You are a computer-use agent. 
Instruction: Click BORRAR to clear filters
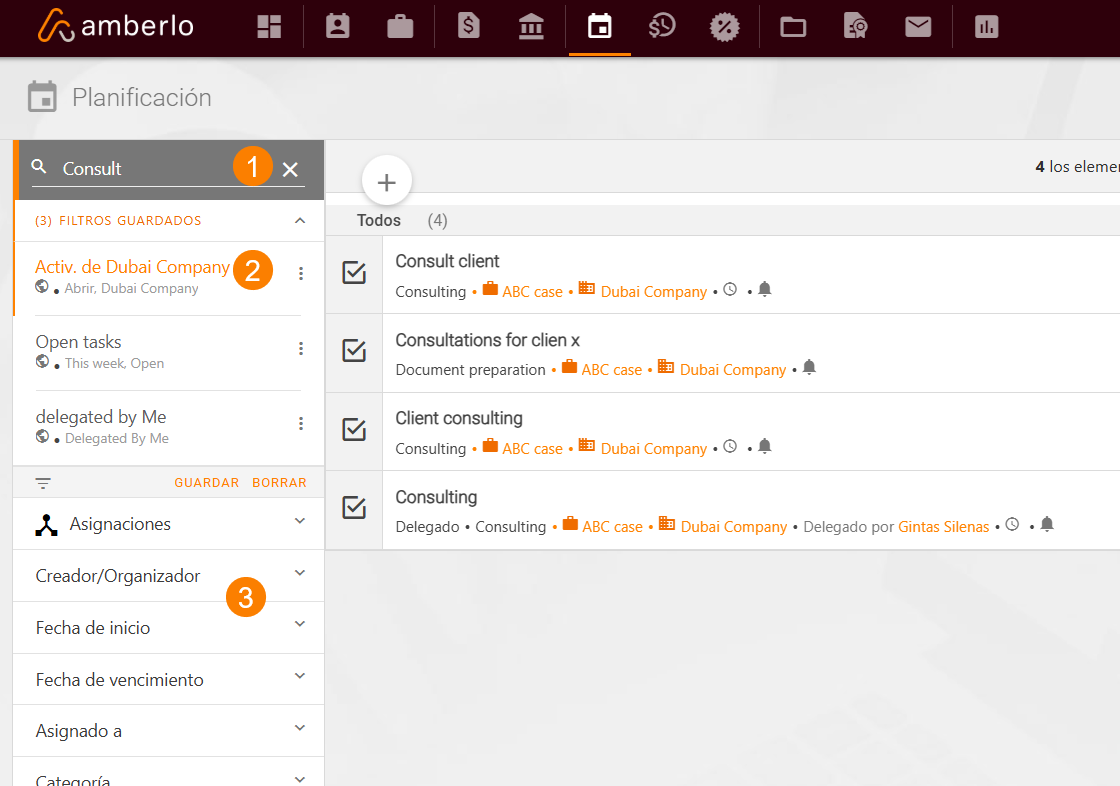point(279,482)
